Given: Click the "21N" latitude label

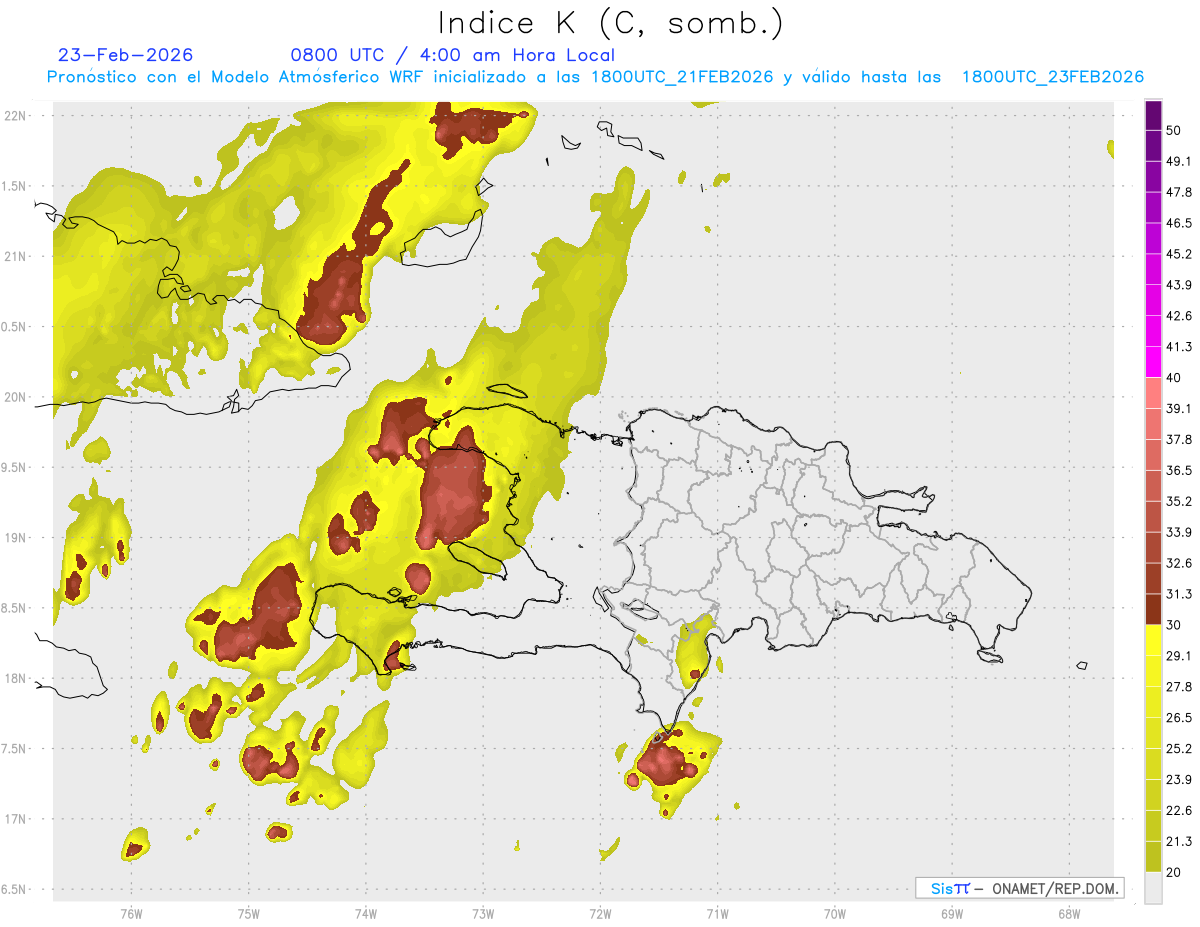Looking at the screenshot, I should coord(17,256).
